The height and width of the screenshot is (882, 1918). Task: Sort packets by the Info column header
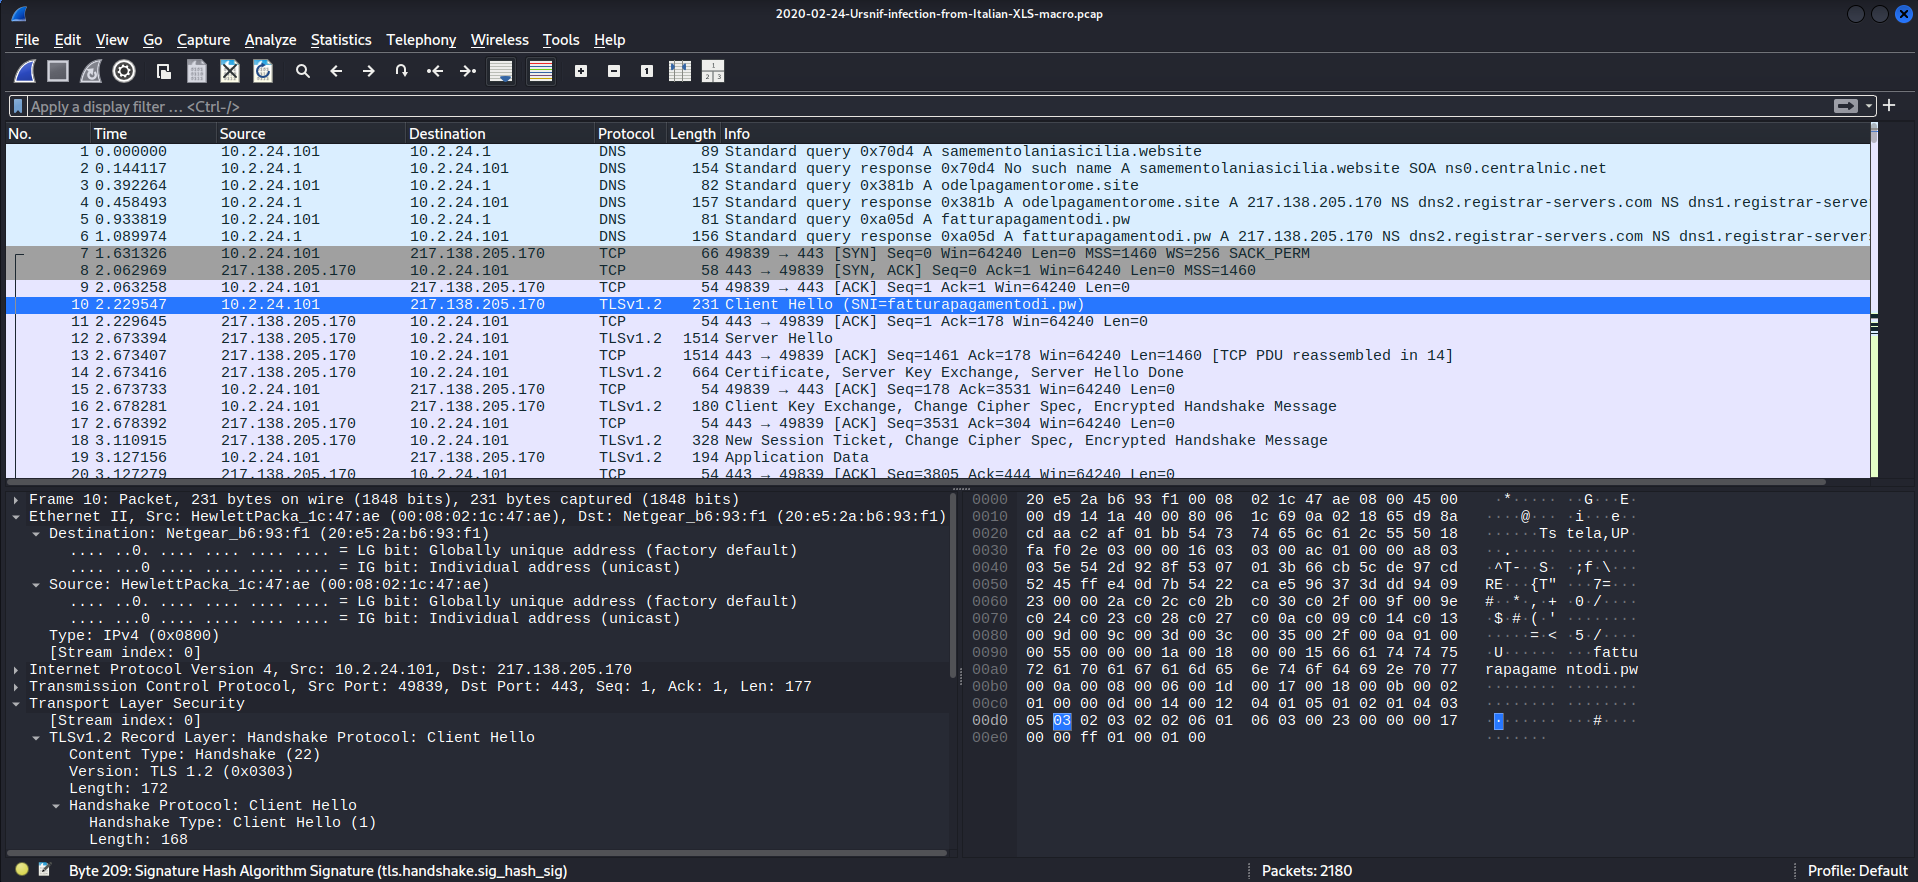tap(1295, 133)
